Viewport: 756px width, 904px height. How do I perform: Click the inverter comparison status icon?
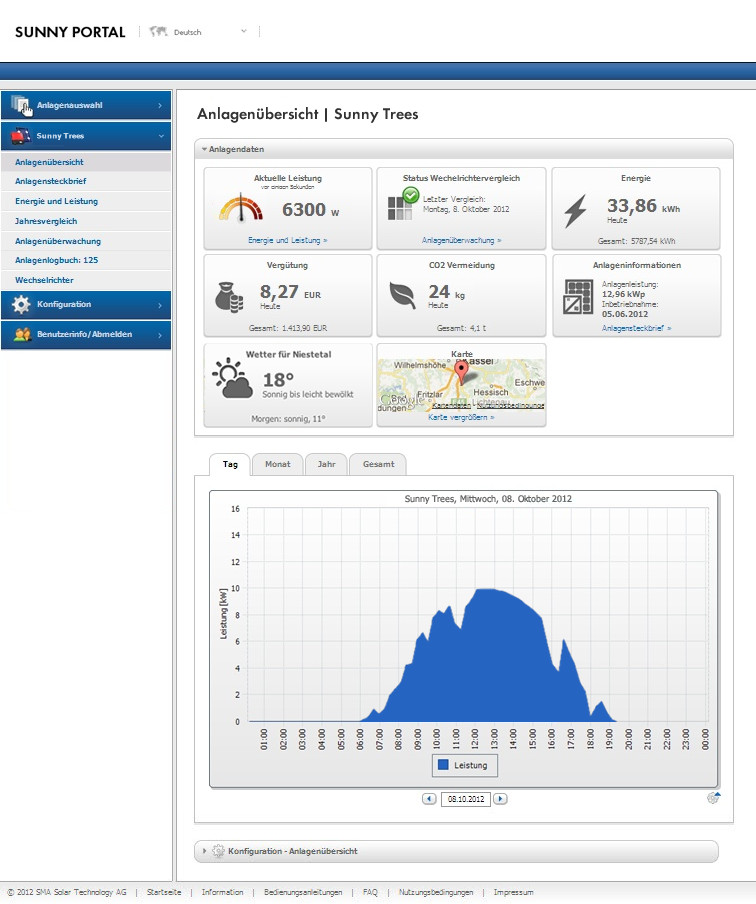point(403,204)
